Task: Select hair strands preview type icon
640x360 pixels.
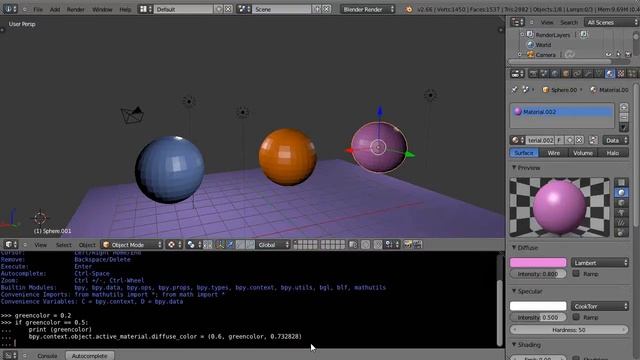Action: [621, 222]
